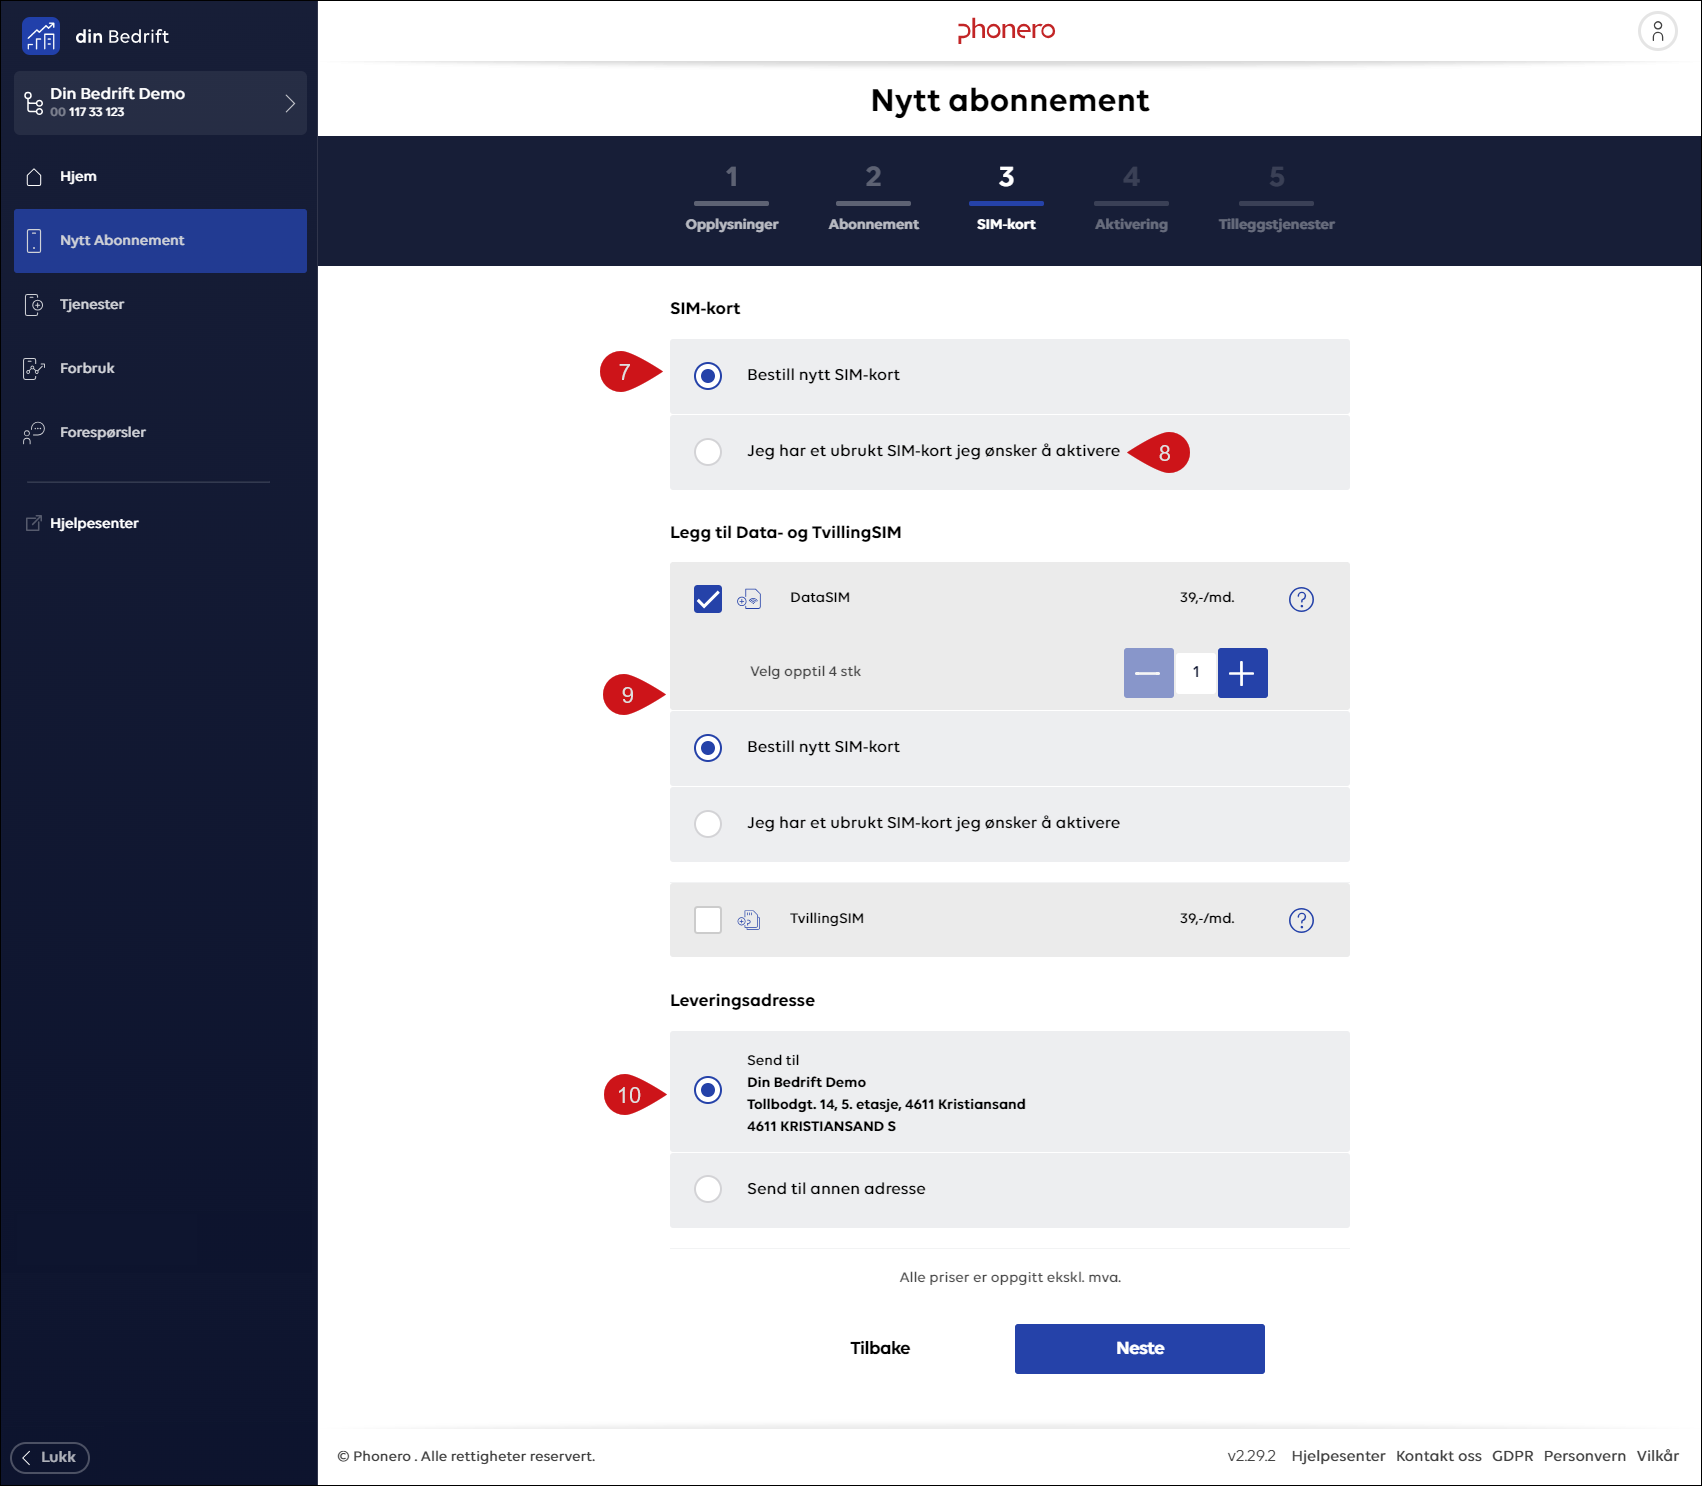Click the Nytt Abonnement phone icon
The image size is (1702, 1486).
click(34, 240)
